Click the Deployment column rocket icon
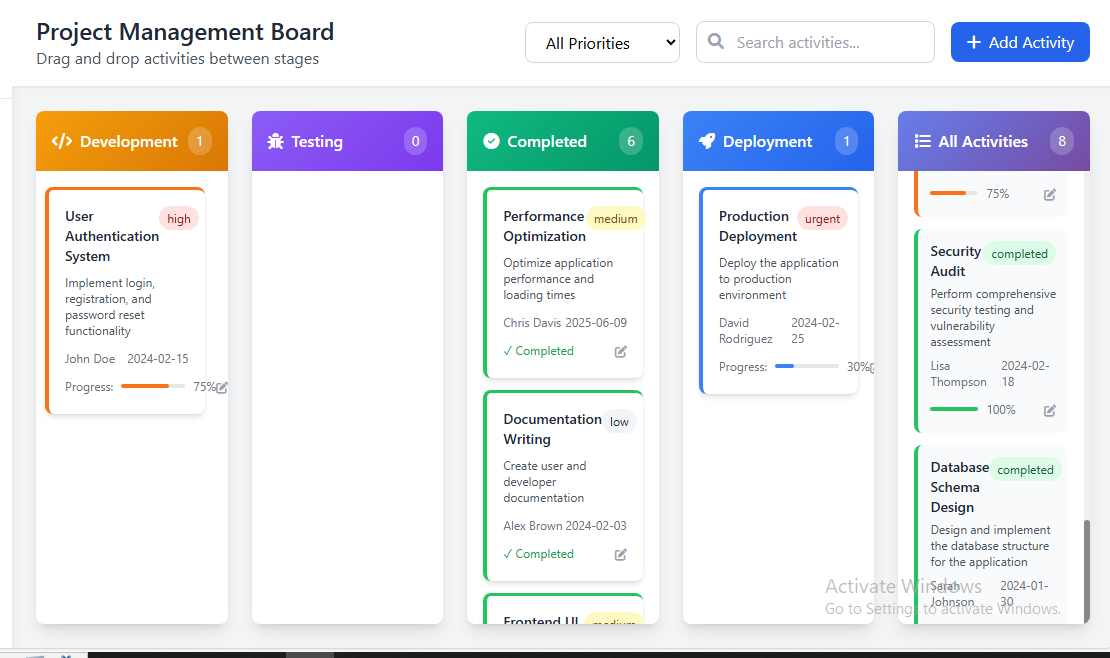The image size is (1110, 658). click(x=707, y=142)
